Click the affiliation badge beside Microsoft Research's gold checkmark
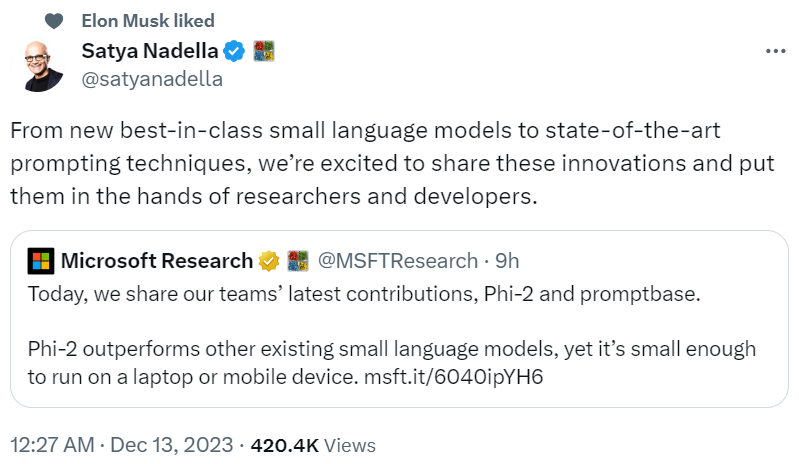This screenshot has height=464, width=799. [297, 261]
